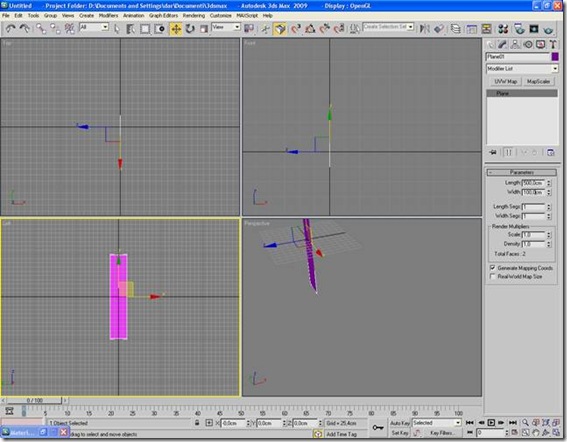Image resolution: width=567 pixels, height=442 pixels.
Task: Click the time slider 0 / 100
Action: click(35, 400)
